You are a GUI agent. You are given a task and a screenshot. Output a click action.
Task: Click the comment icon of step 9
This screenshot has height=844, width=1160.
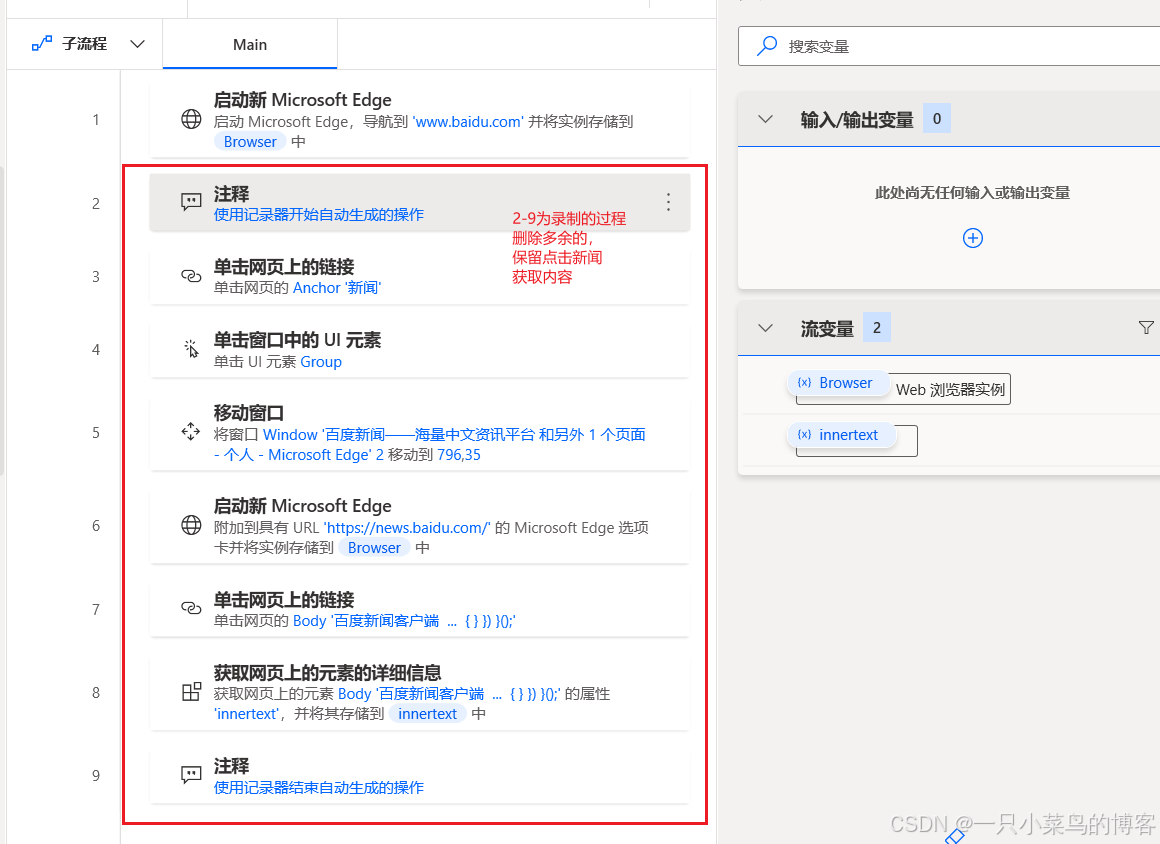(x=191, y=774)
